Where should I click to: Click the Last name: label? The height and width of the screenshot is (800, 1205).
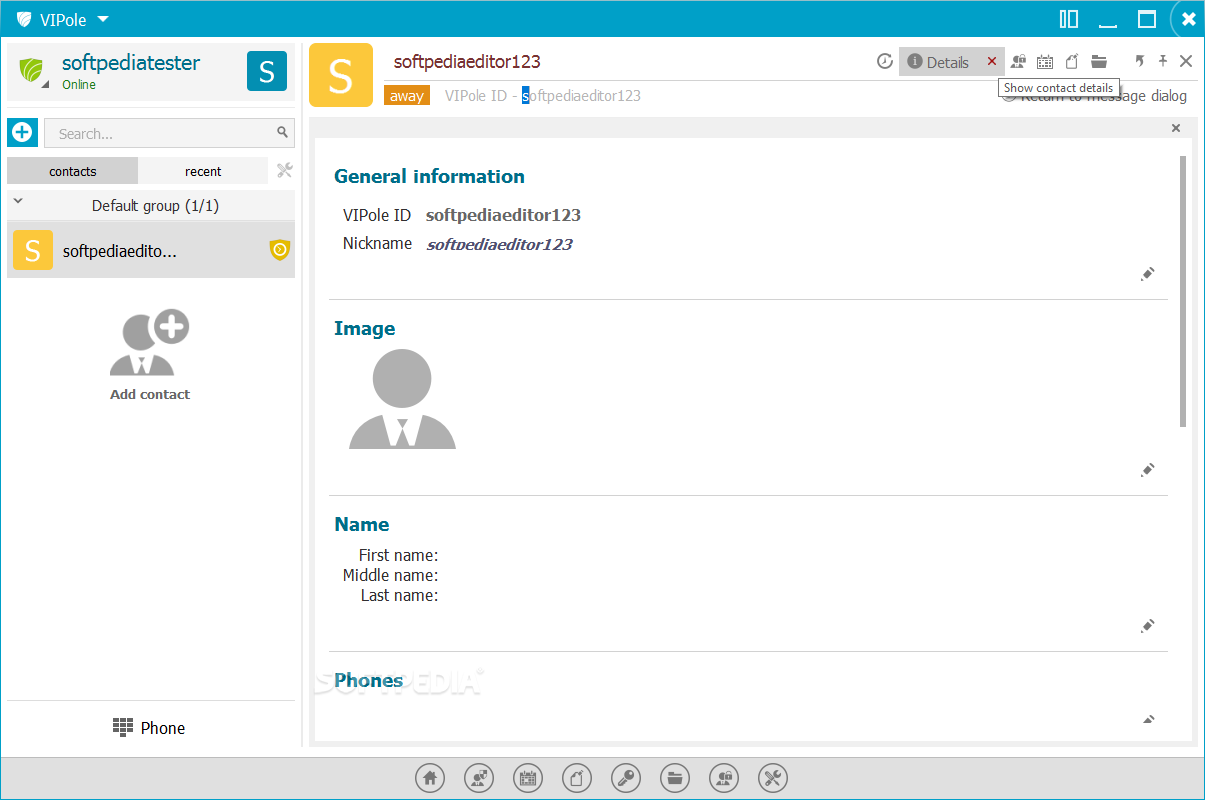[x=399, y=595]
